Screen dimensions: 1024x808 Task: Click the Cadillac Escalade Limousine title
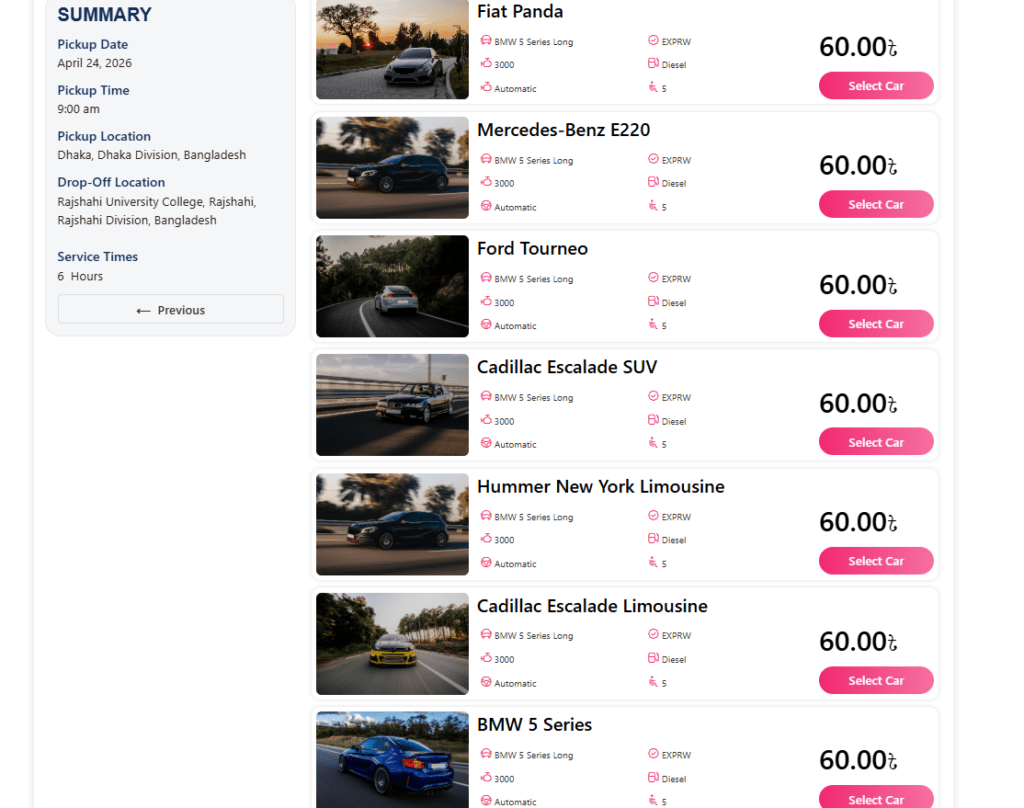tap(592, 606)
